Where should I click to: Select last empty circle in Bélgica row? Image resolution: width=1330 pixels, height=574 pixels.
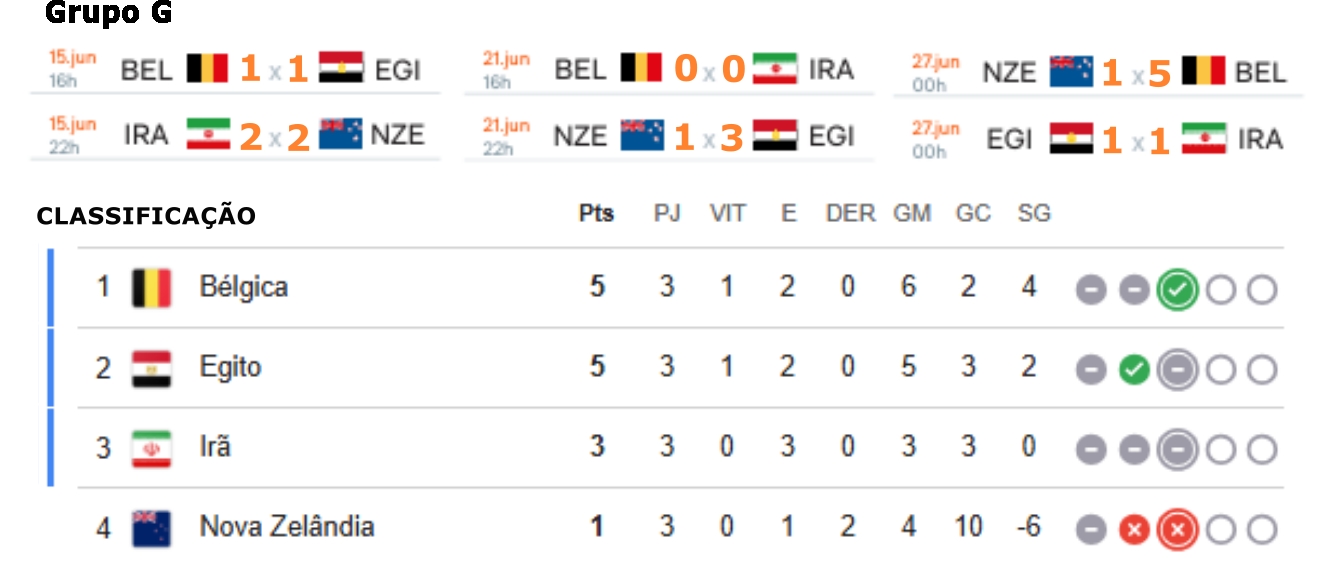(x=1262, y=291)
